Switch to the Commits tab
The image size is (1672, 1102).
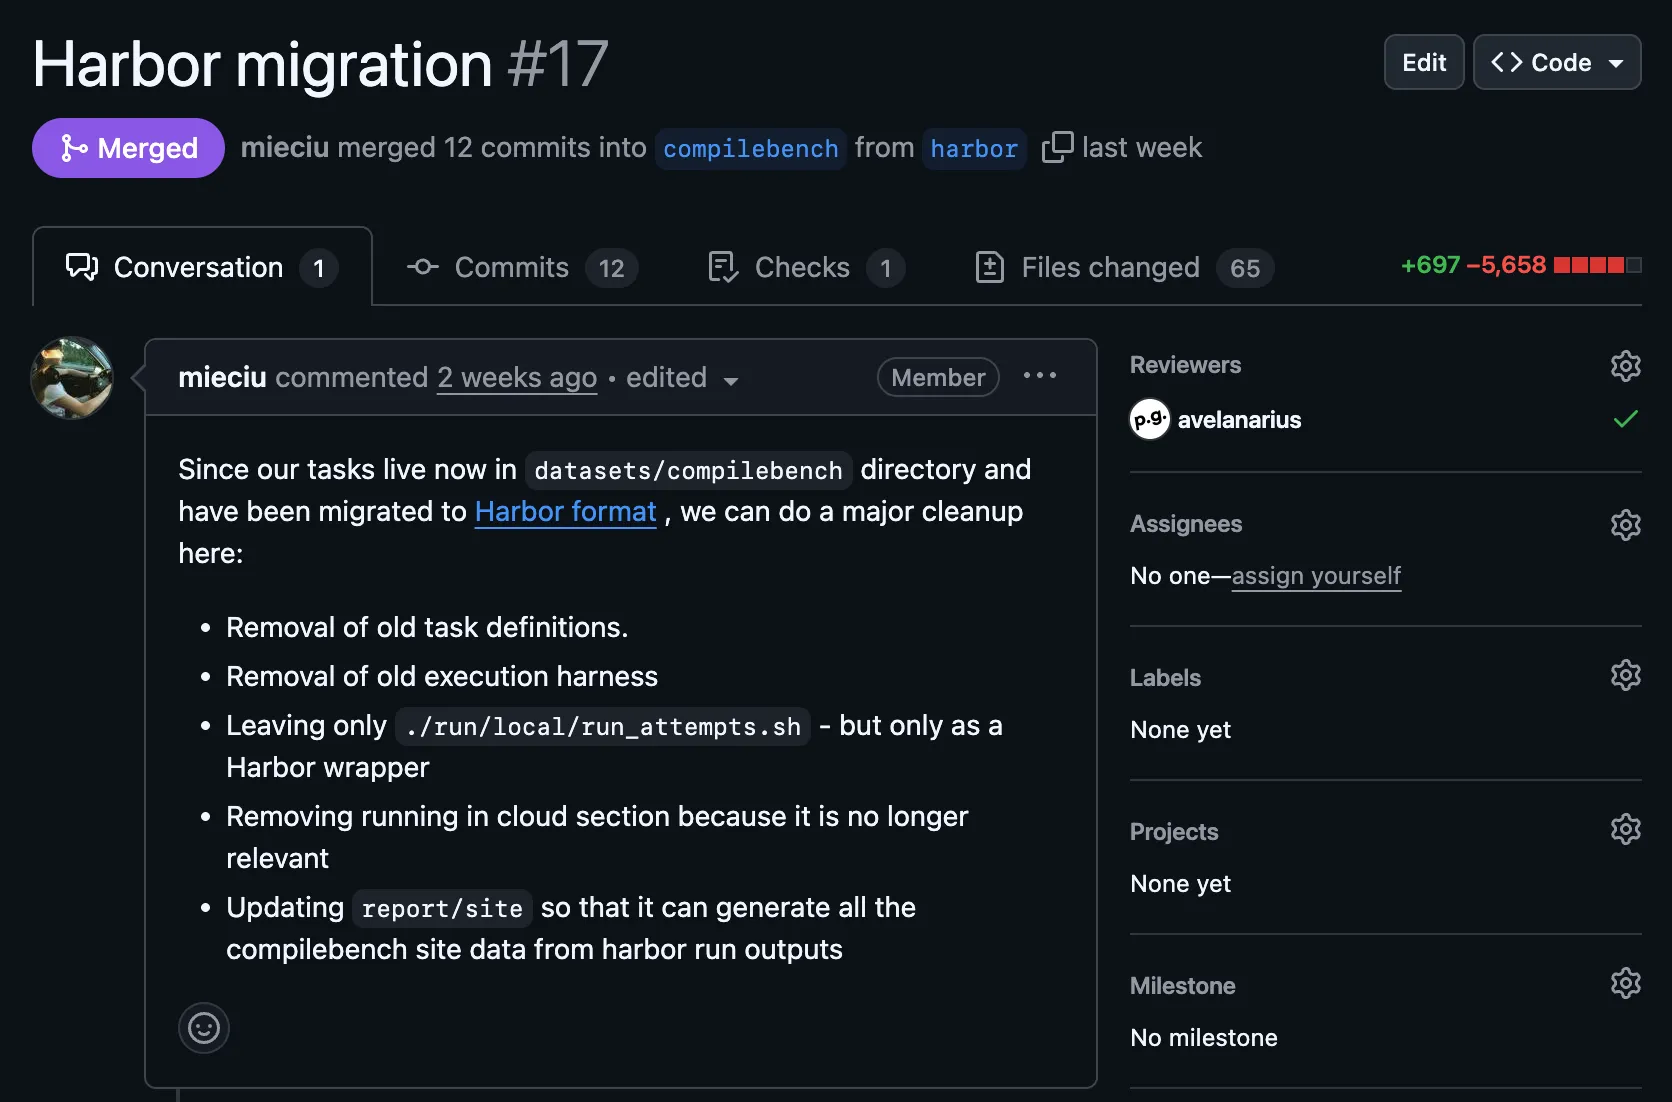(x=511, y=267)
